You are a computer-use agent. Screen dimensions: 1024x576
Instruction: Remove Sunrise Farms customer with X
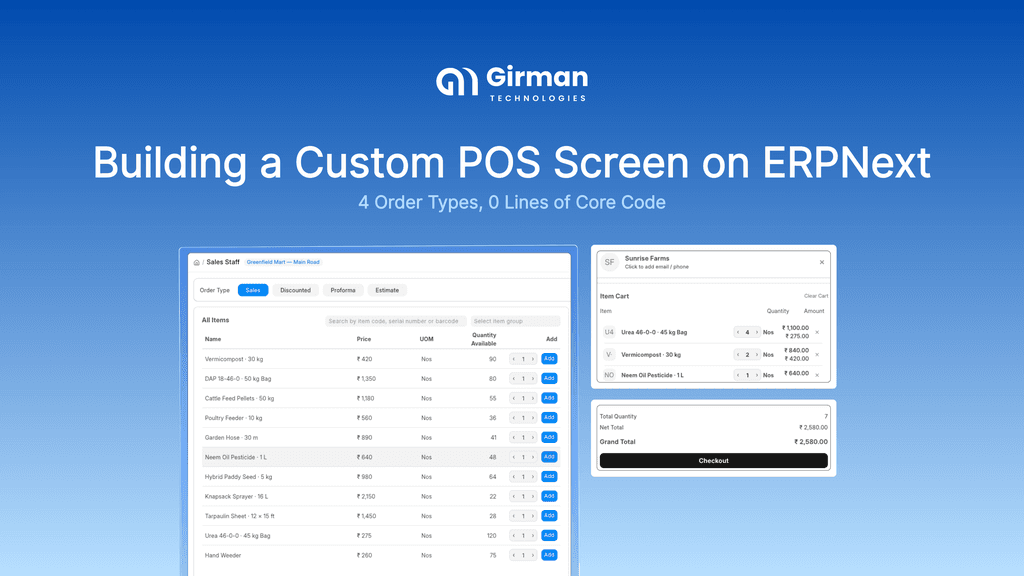822,263
